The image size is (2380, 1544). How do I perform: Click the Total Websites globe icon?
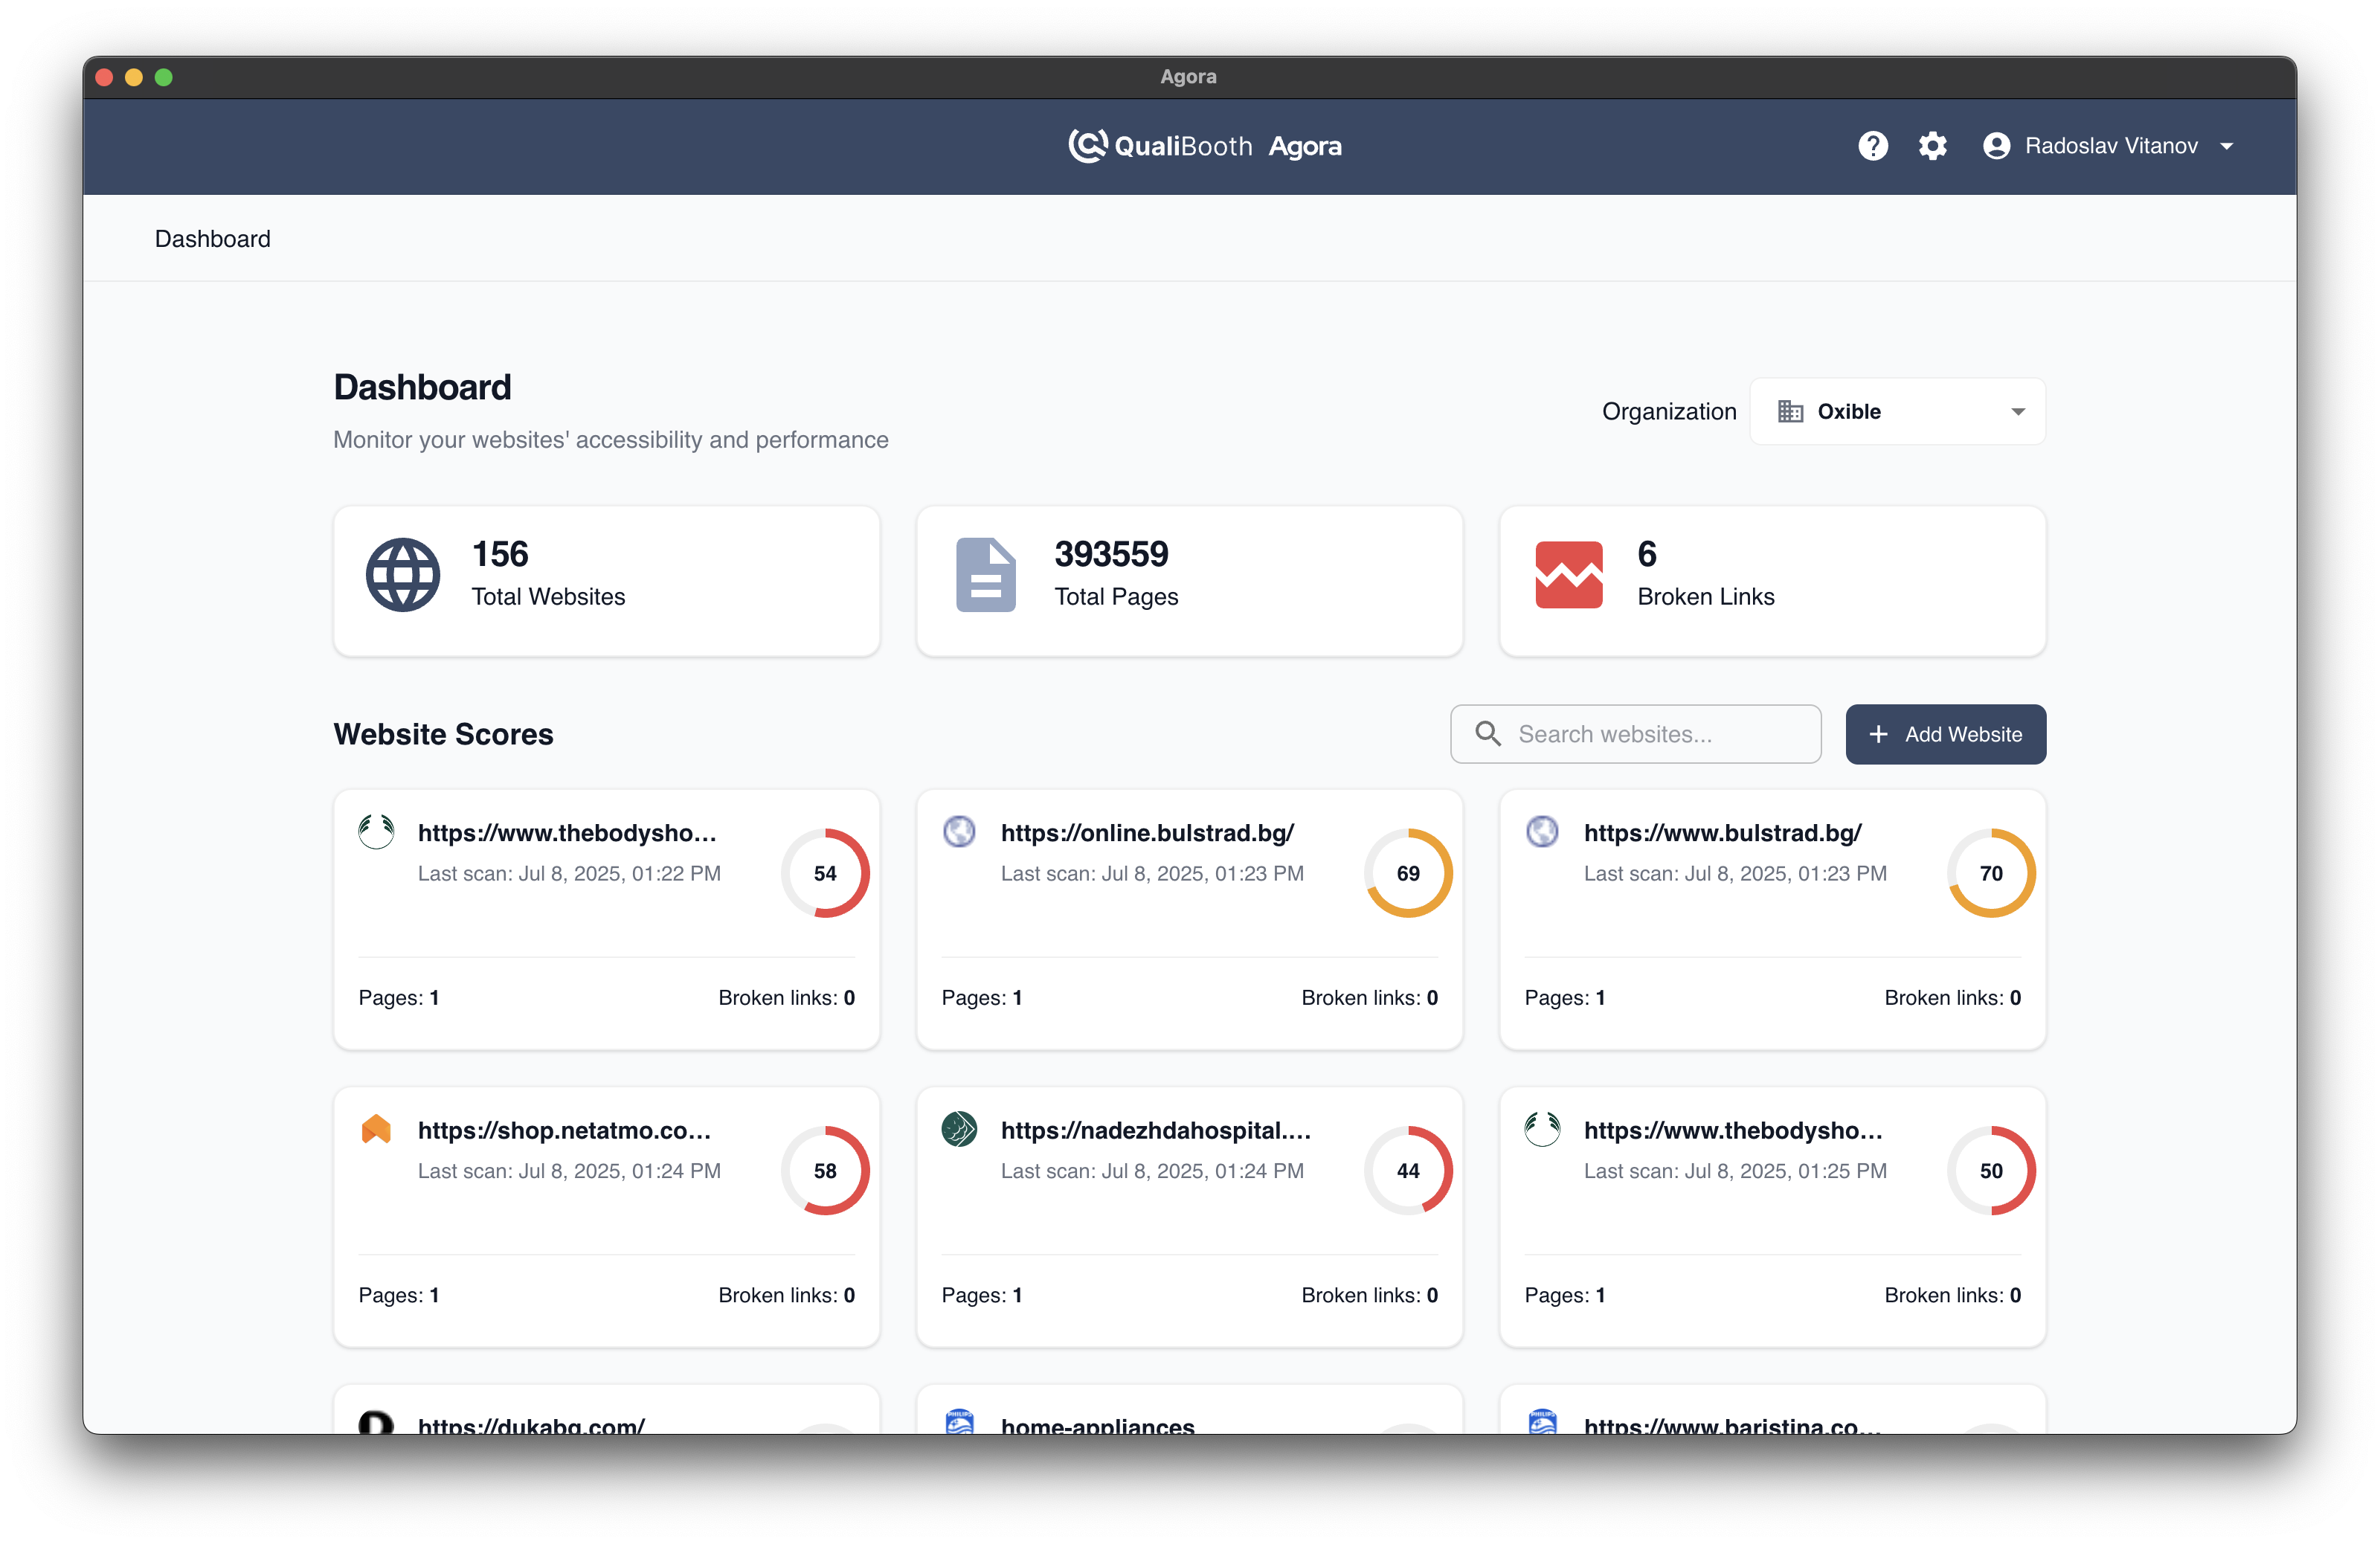pyautogui.click(x=402, y=575)
